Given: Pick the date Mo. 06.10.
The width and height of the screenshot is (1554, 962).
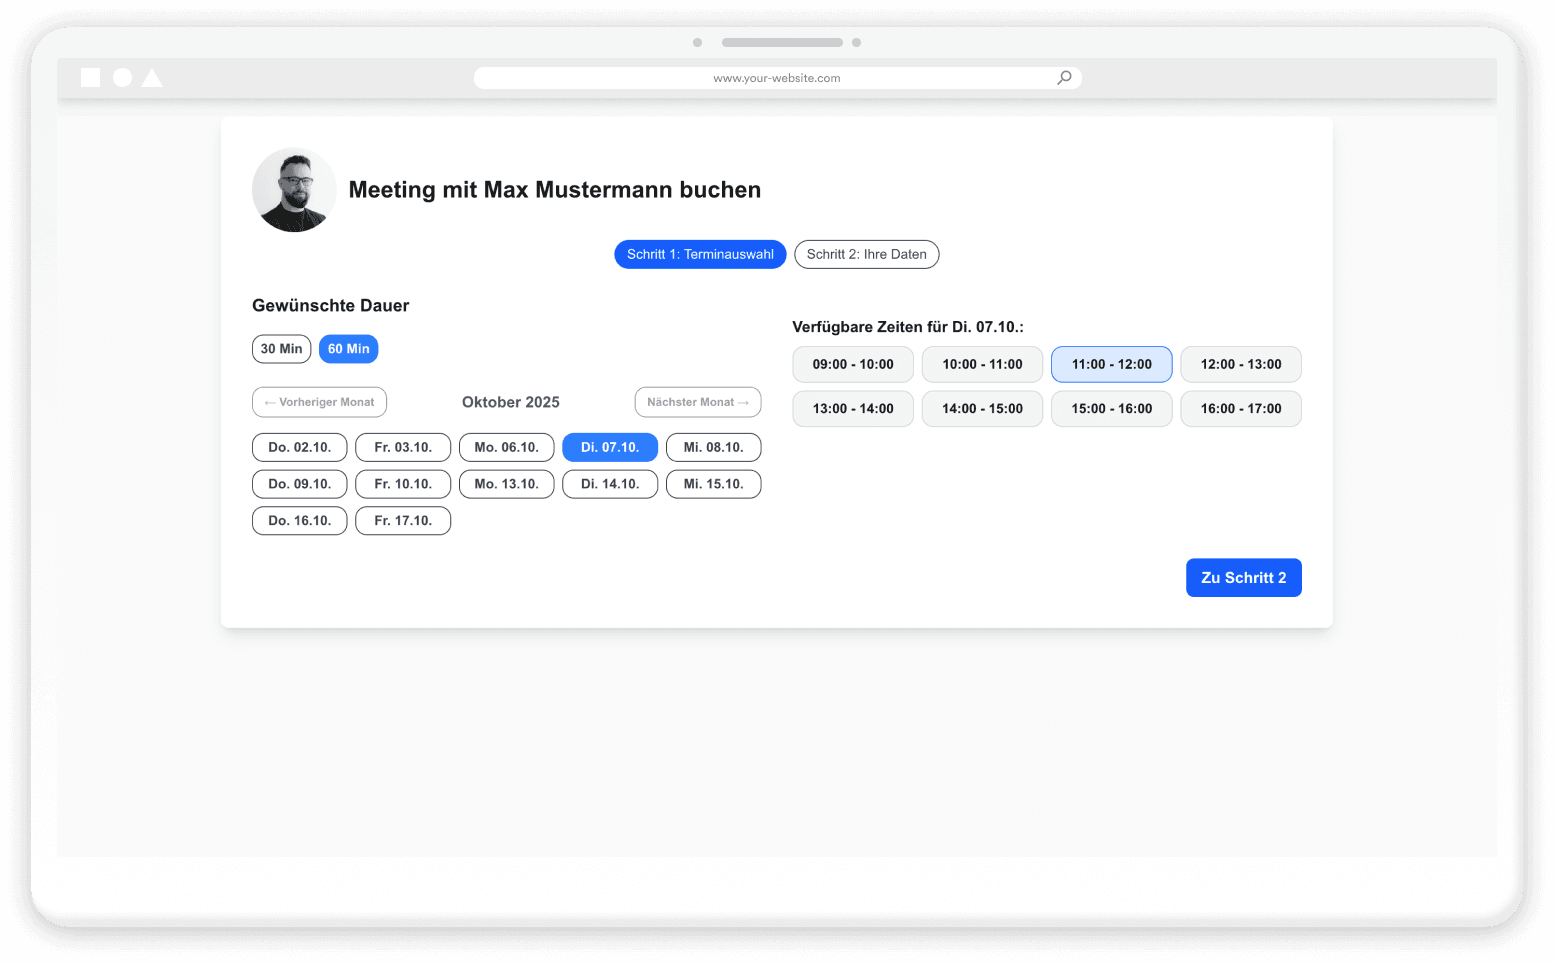Looking at the screenshot, I should tap(506, 448).
